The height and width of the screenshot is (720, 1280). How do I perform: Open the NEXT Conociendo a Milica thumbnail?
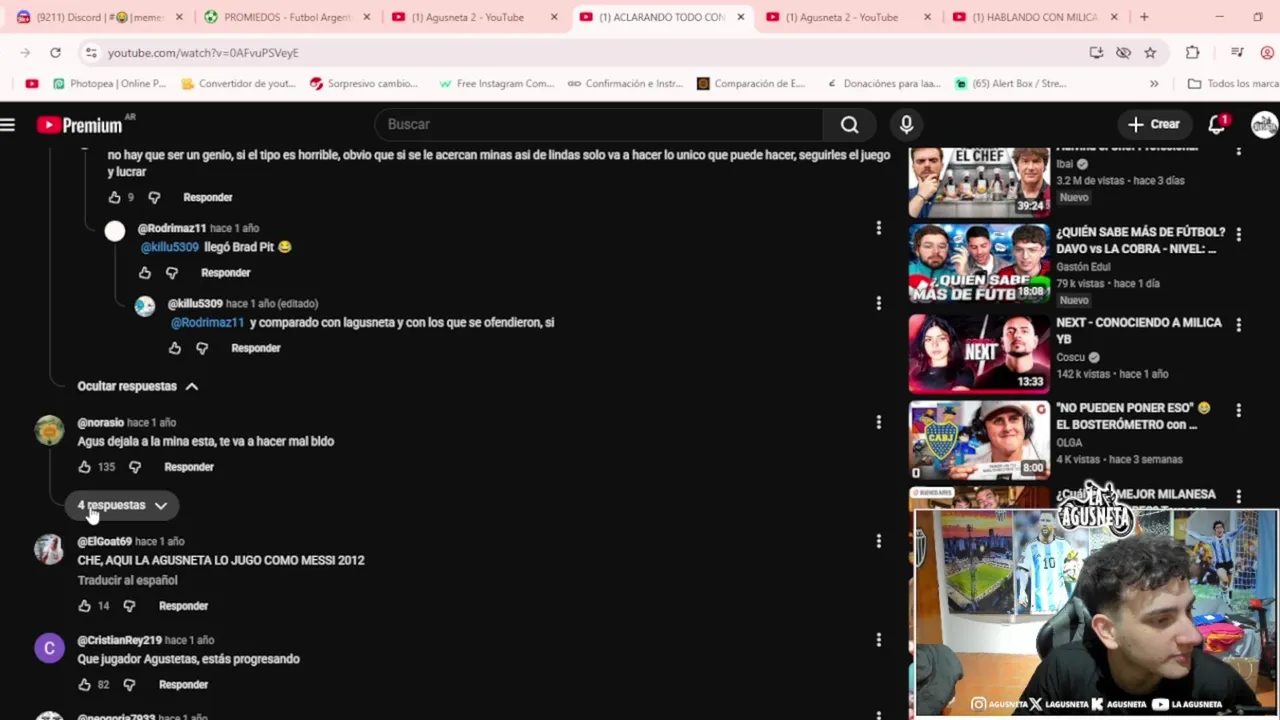click(x=979, y=353)
